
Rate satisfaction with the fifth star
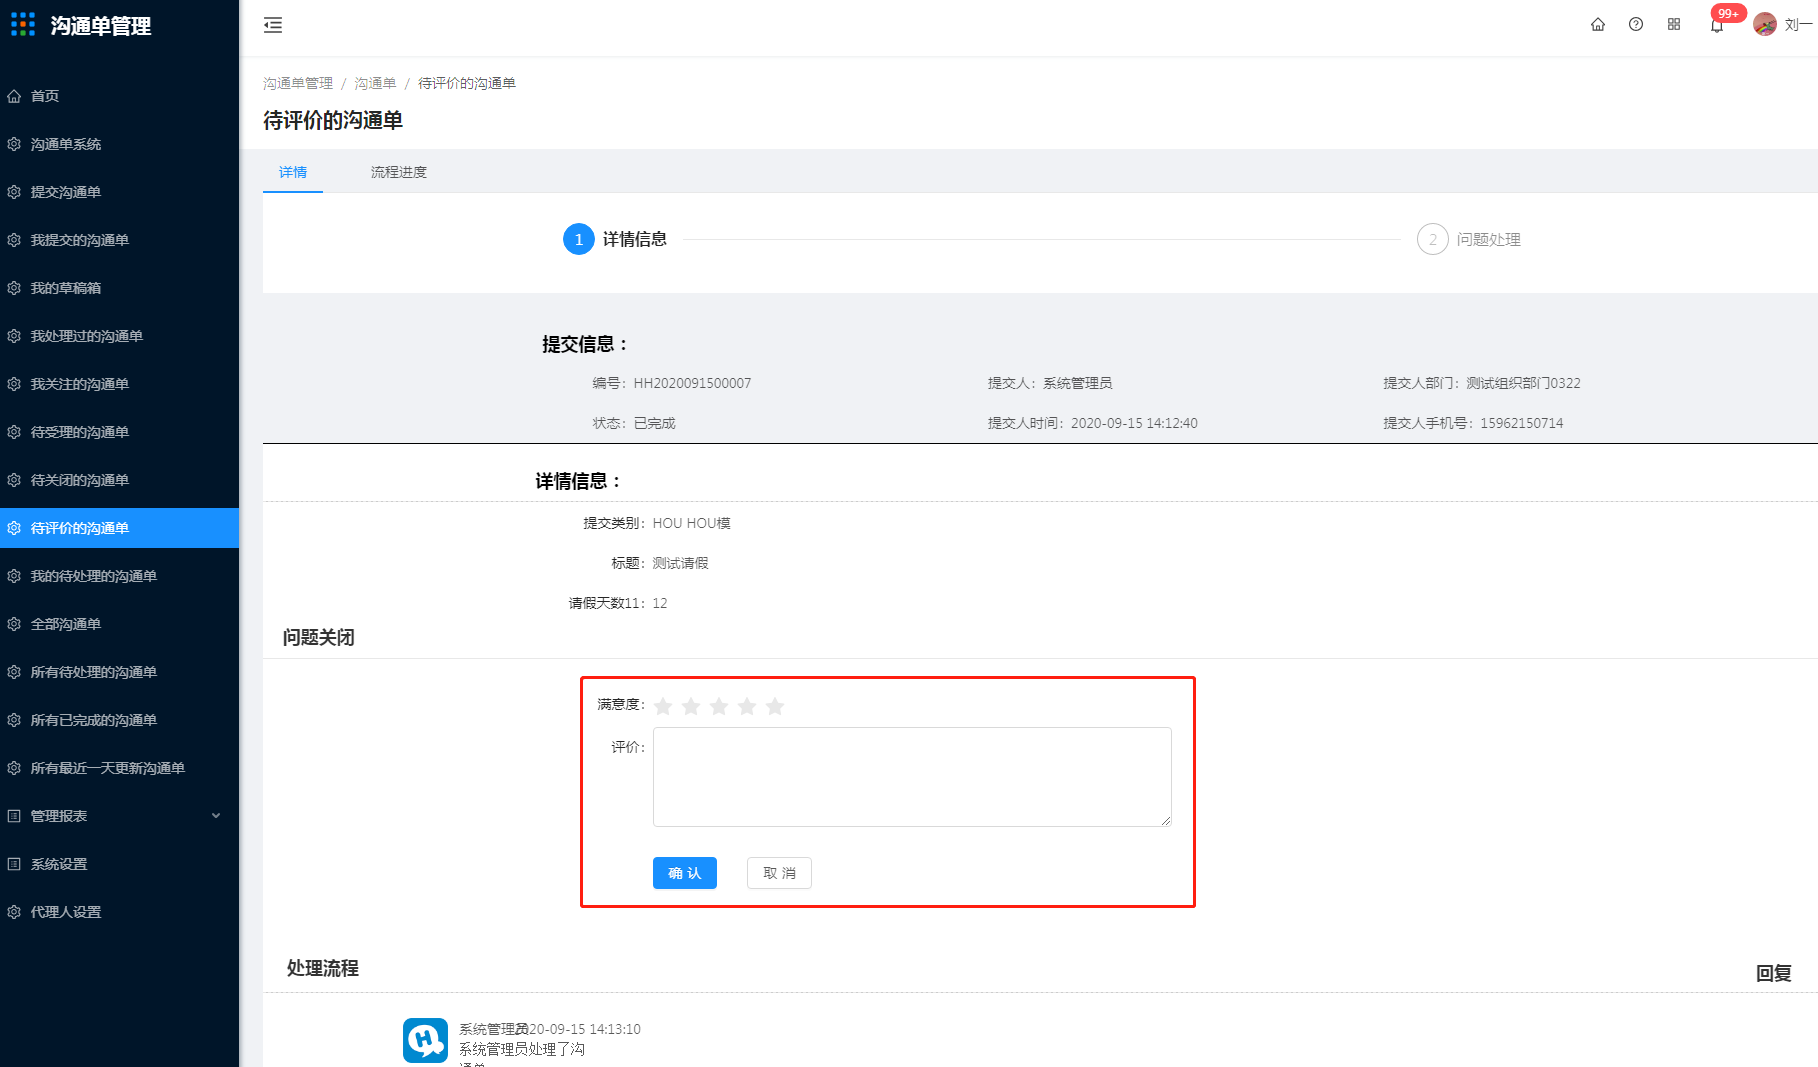(775, 707)
